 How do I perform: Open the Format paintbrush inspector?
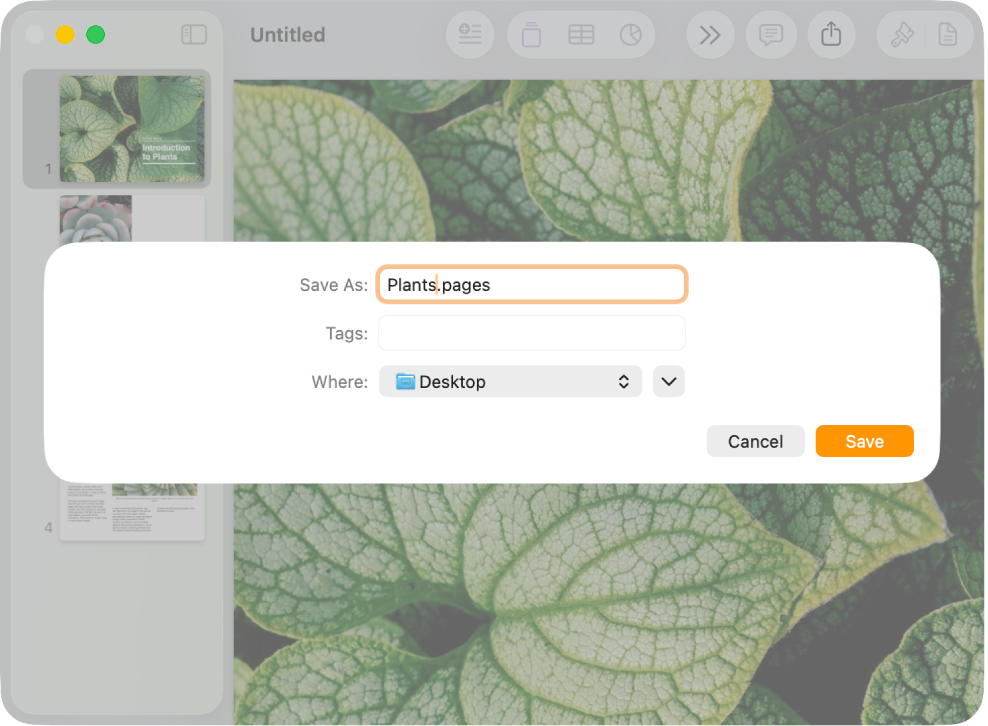point(902,35)
